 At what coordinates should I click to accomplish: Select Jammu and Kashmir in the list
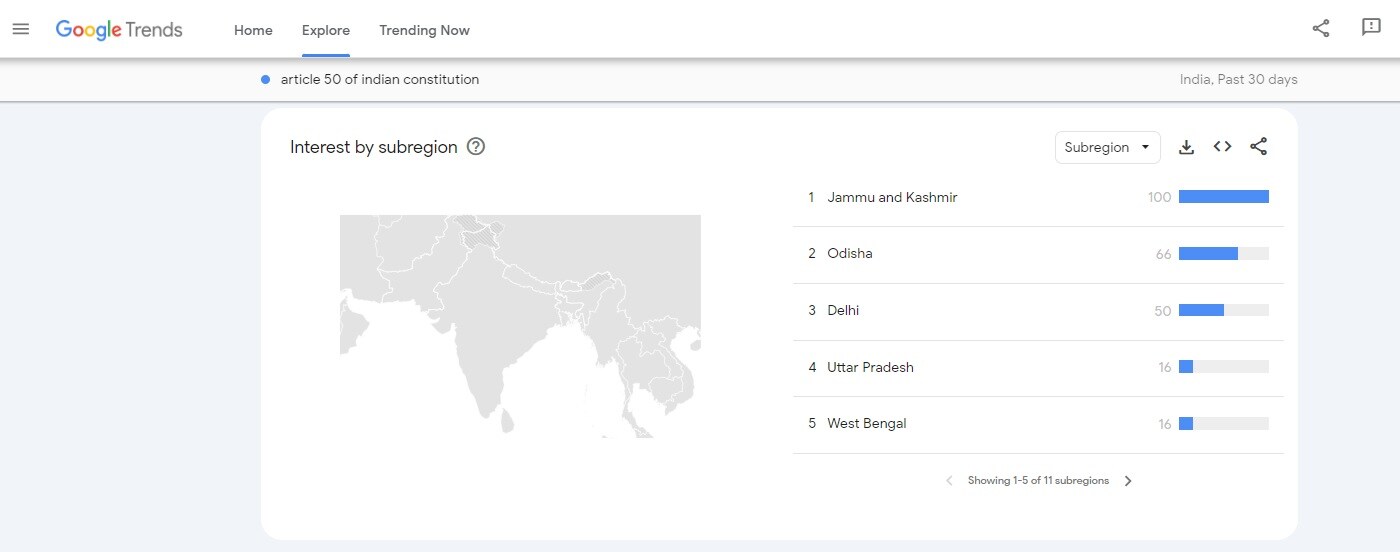[x=892, y=198]
